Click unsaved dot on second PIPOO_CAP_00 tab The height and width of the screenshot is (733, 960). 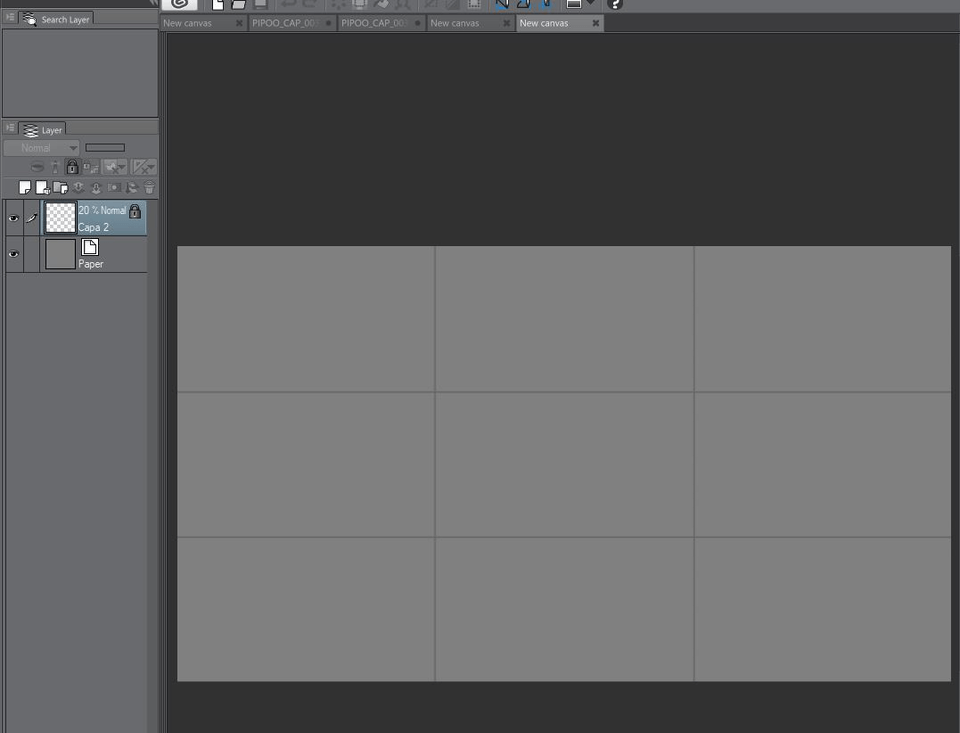point(418,23)
